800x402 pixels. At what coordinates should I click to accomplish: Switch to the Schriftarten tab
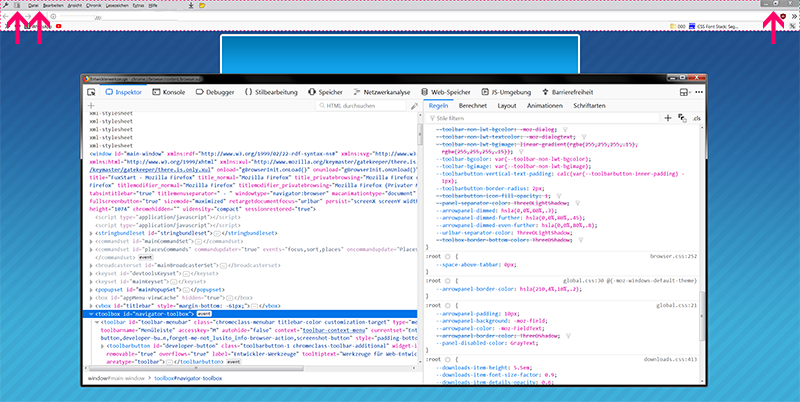click(589, 104)
